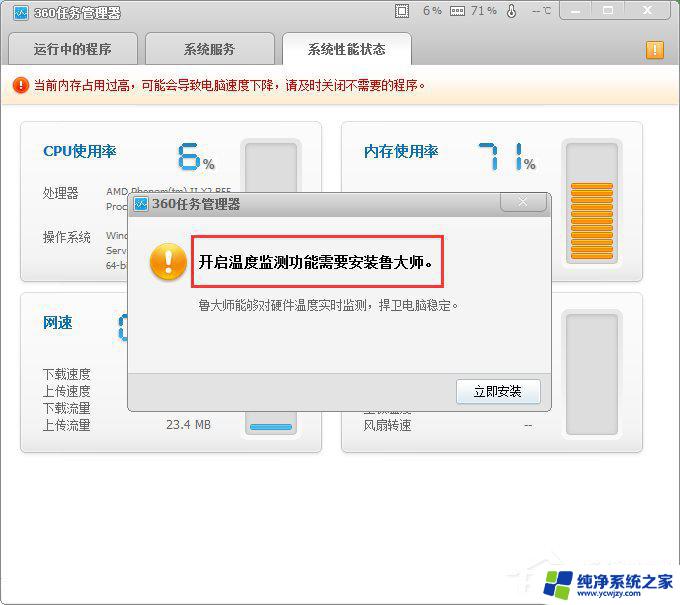Click the 上传流量 label
The image size is (680, 605).
67,425
